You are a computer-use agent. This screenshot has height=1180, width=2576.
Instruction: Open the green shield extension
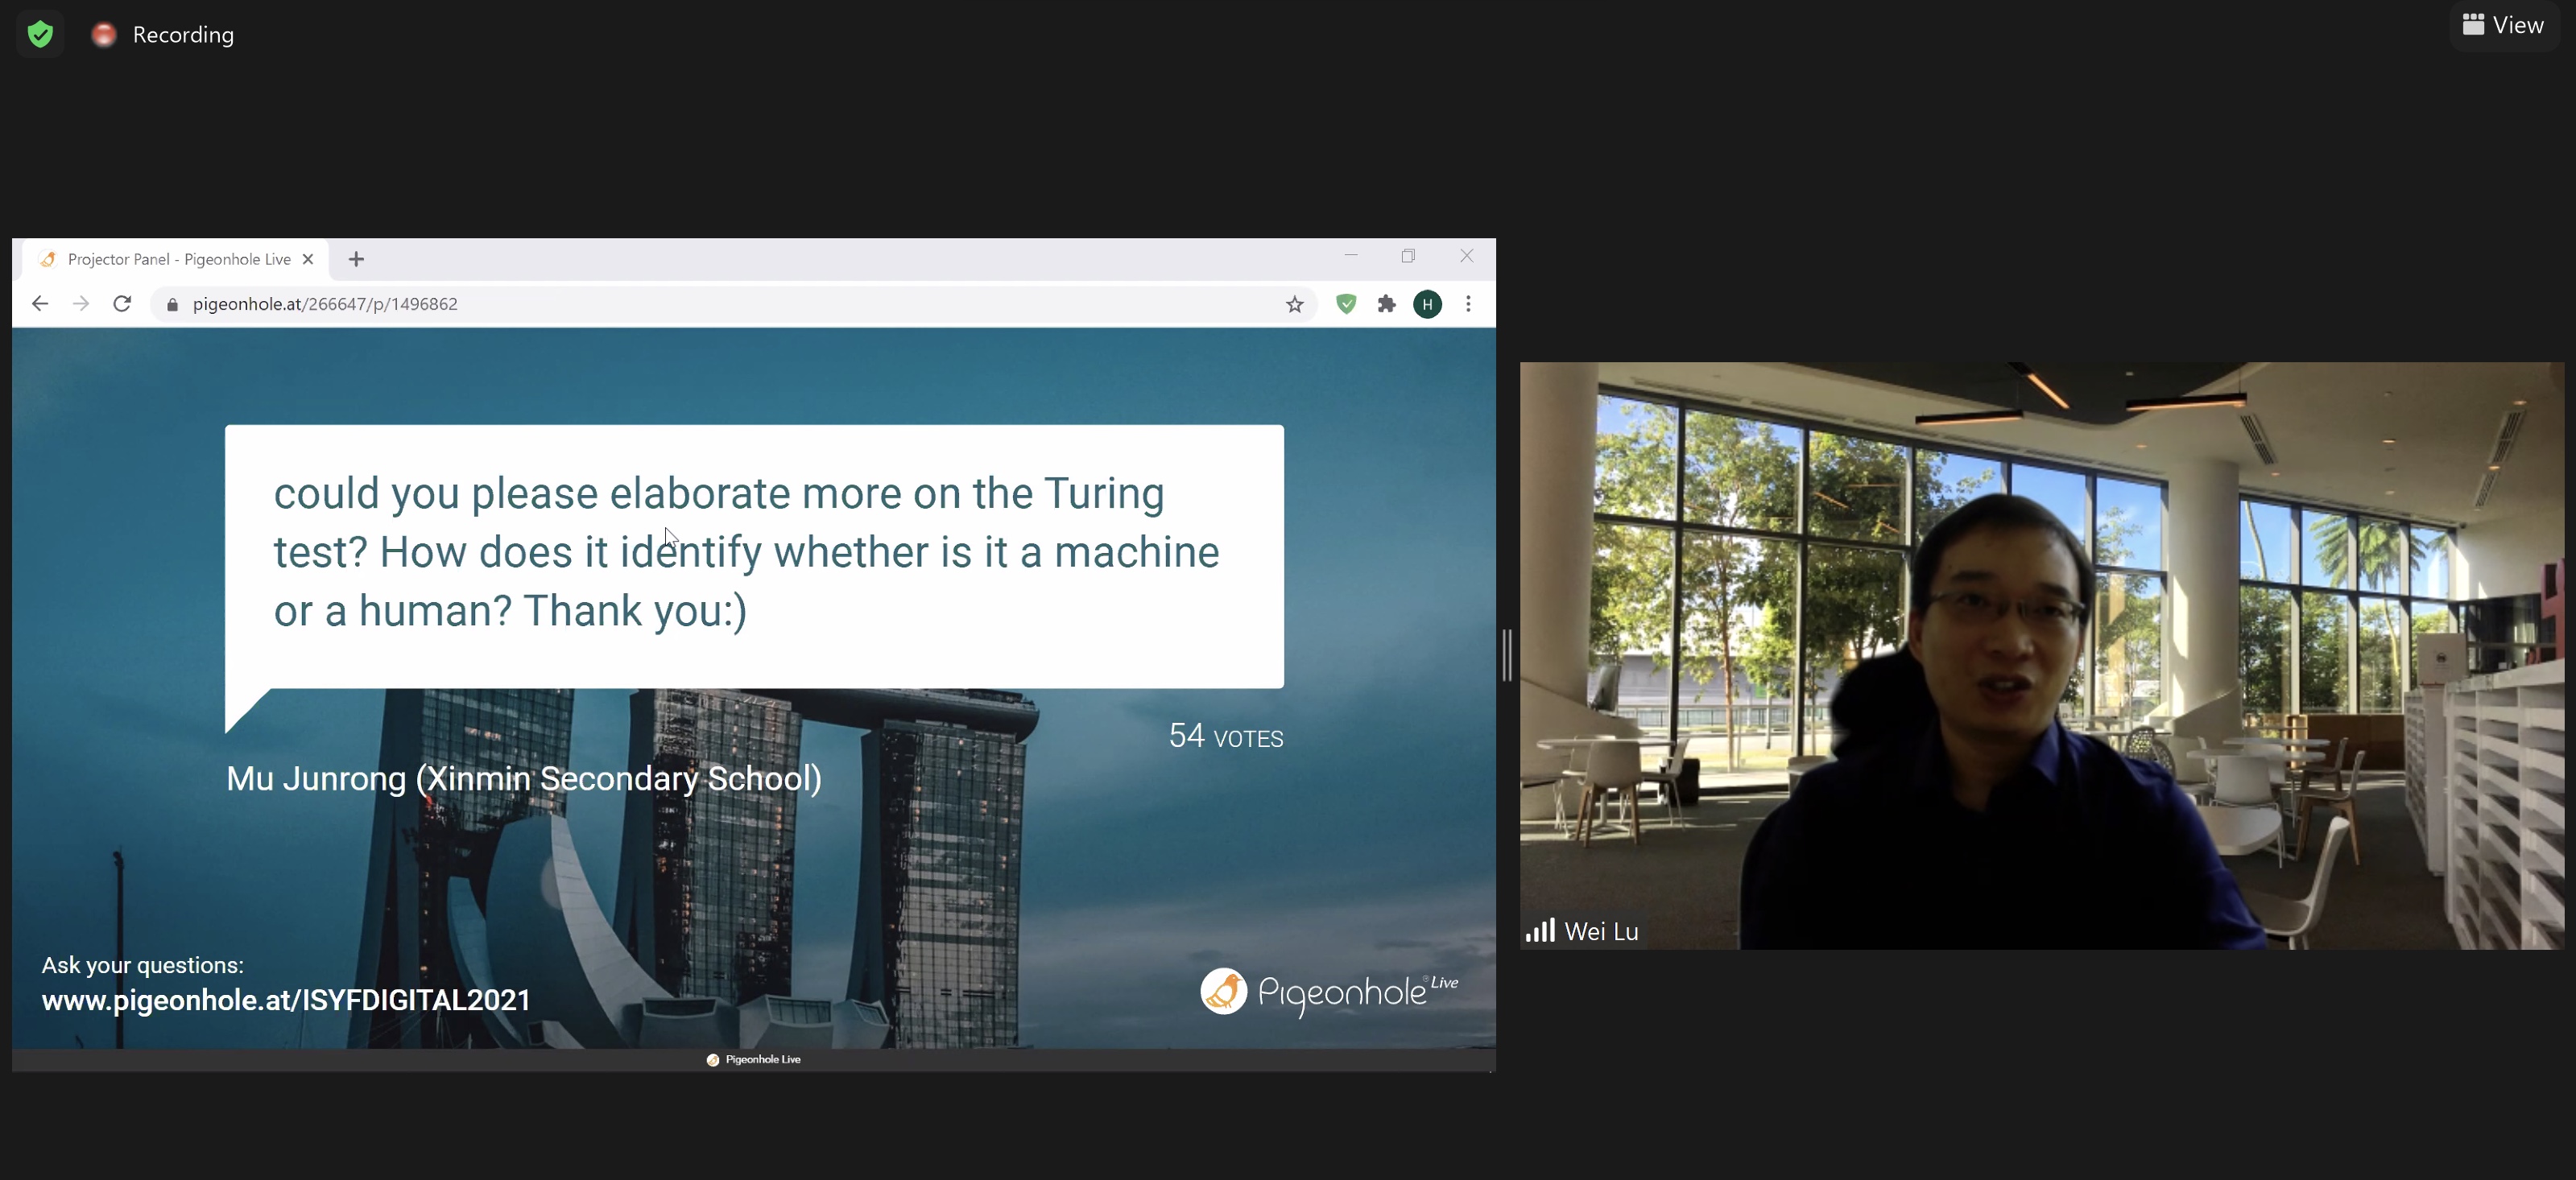click(x=1346, y=304)
